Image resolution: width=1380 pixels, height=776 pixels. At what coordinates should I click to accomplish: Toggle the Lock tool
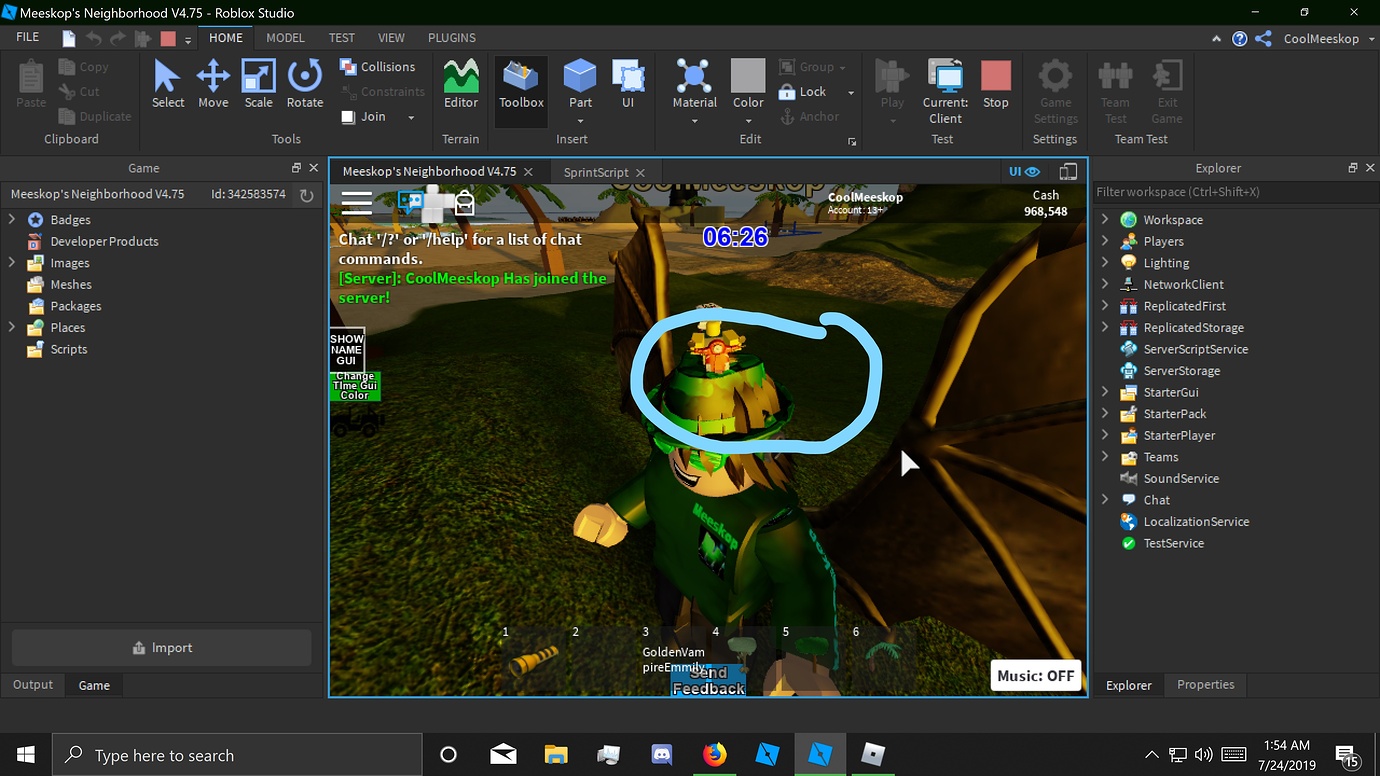point(803,92)
